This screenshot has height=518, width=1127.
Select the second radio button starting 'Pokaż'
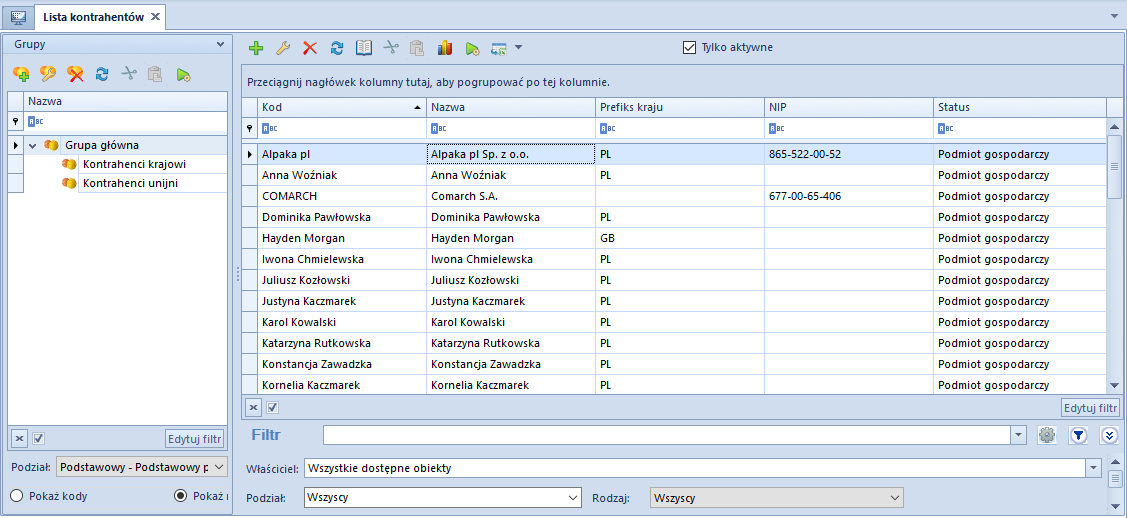[x=181, y=495]
